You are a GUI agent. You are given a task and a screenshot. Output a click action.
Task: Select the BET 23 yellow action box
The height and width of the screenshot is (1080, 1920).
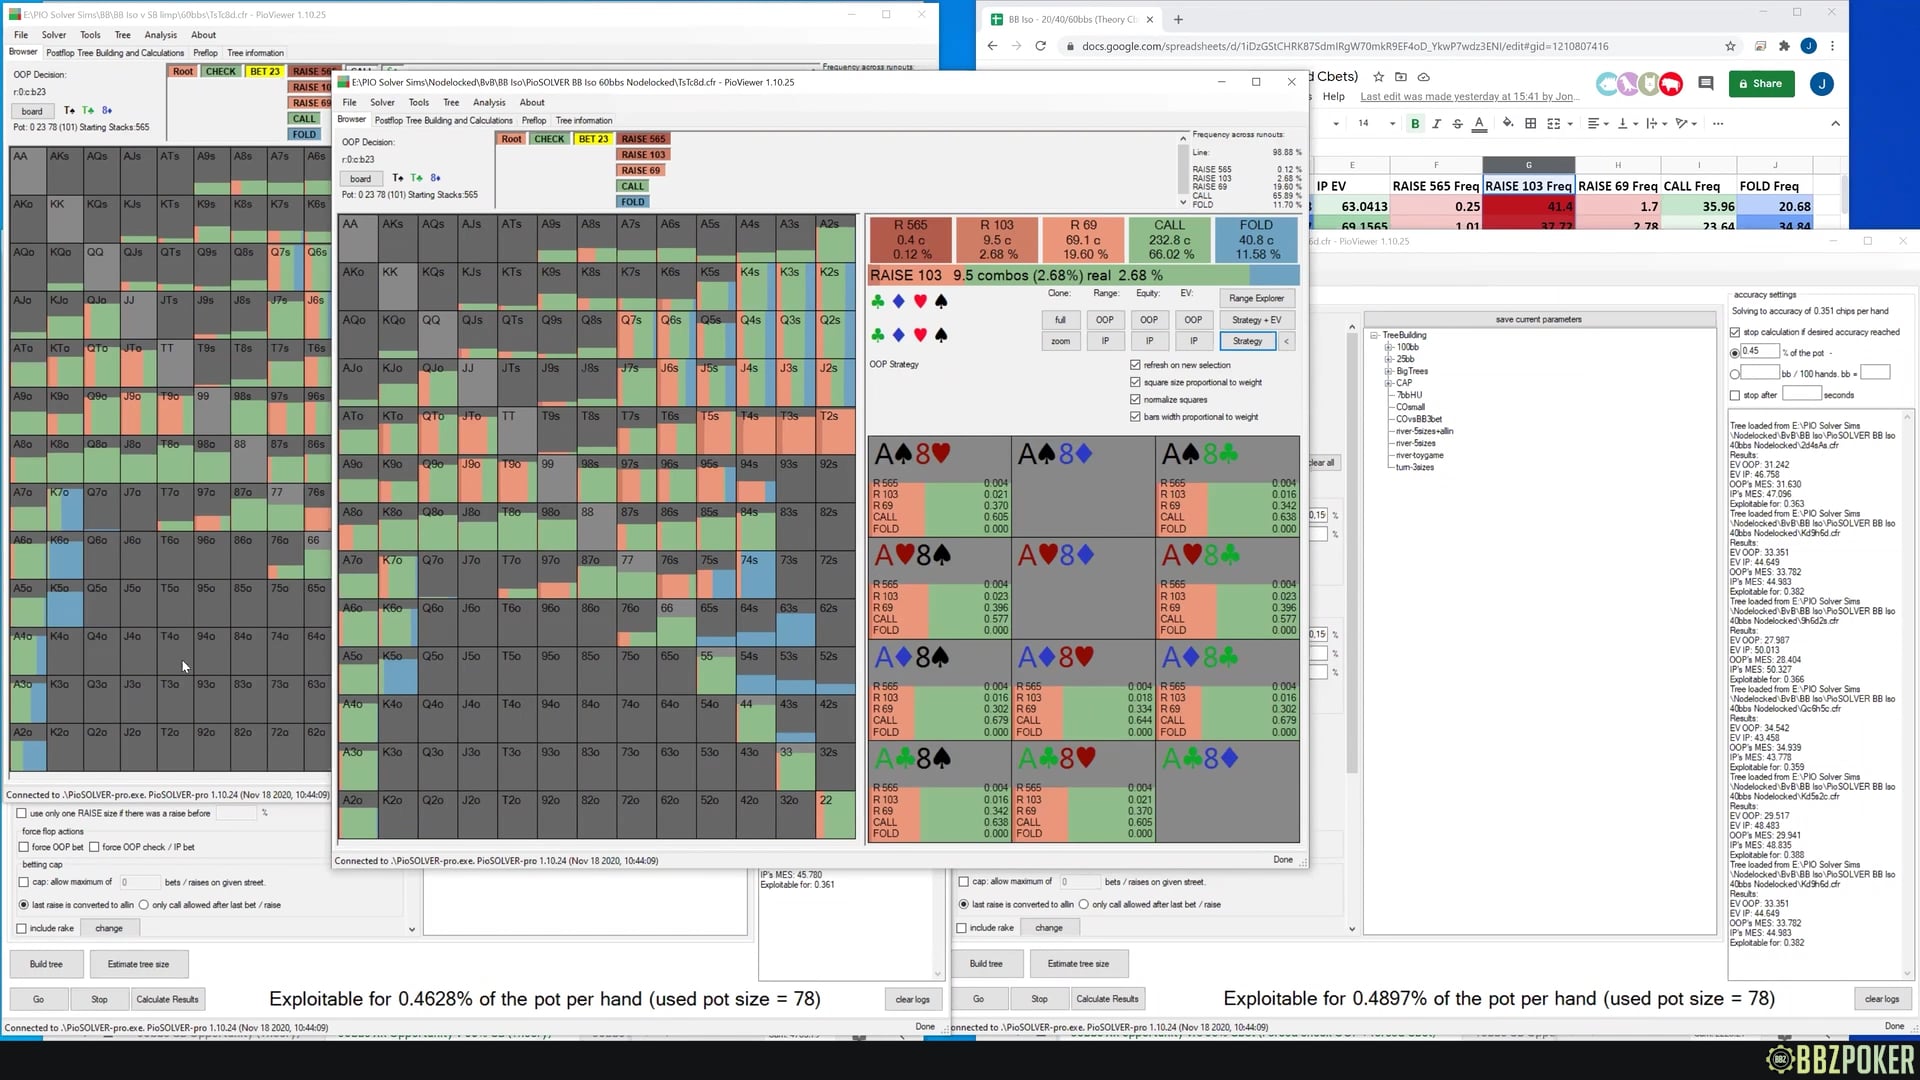point(592,139)
